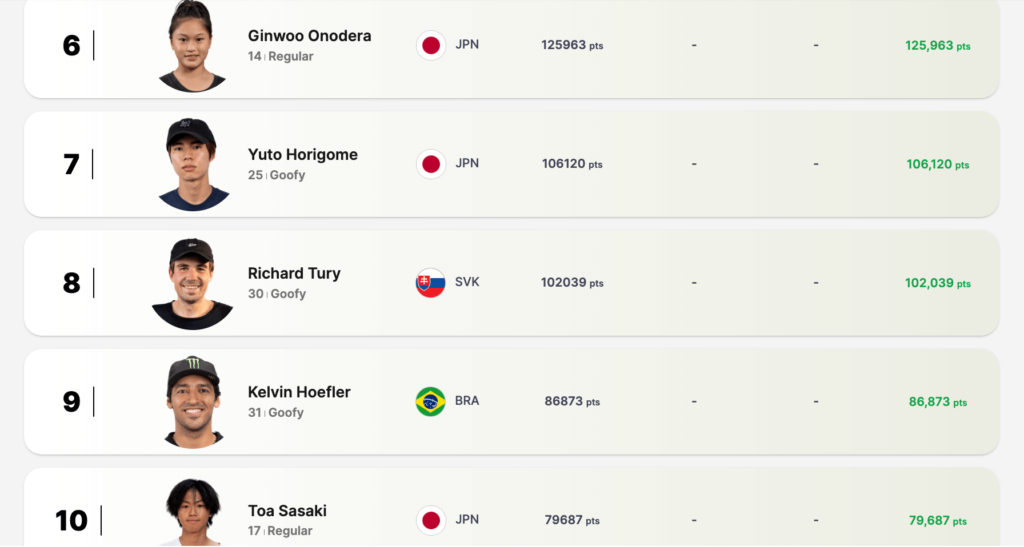Open the Toa Sasaki name link
The image size is (1024, 547).
point(287,511)
